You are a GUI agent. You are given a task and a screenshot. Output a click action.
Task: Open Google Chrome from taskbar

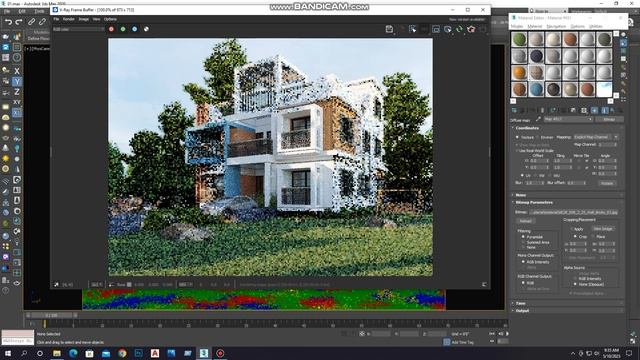click(x=122, y=353)
